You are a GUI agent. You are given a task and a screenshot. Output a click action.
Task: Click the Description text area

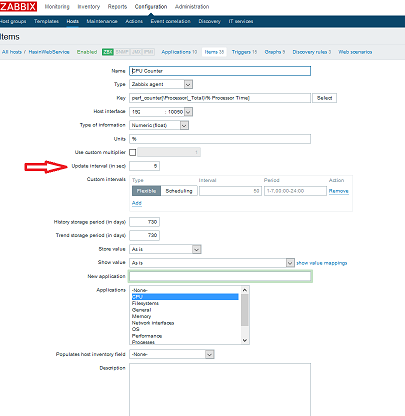[x=220, y=389]
